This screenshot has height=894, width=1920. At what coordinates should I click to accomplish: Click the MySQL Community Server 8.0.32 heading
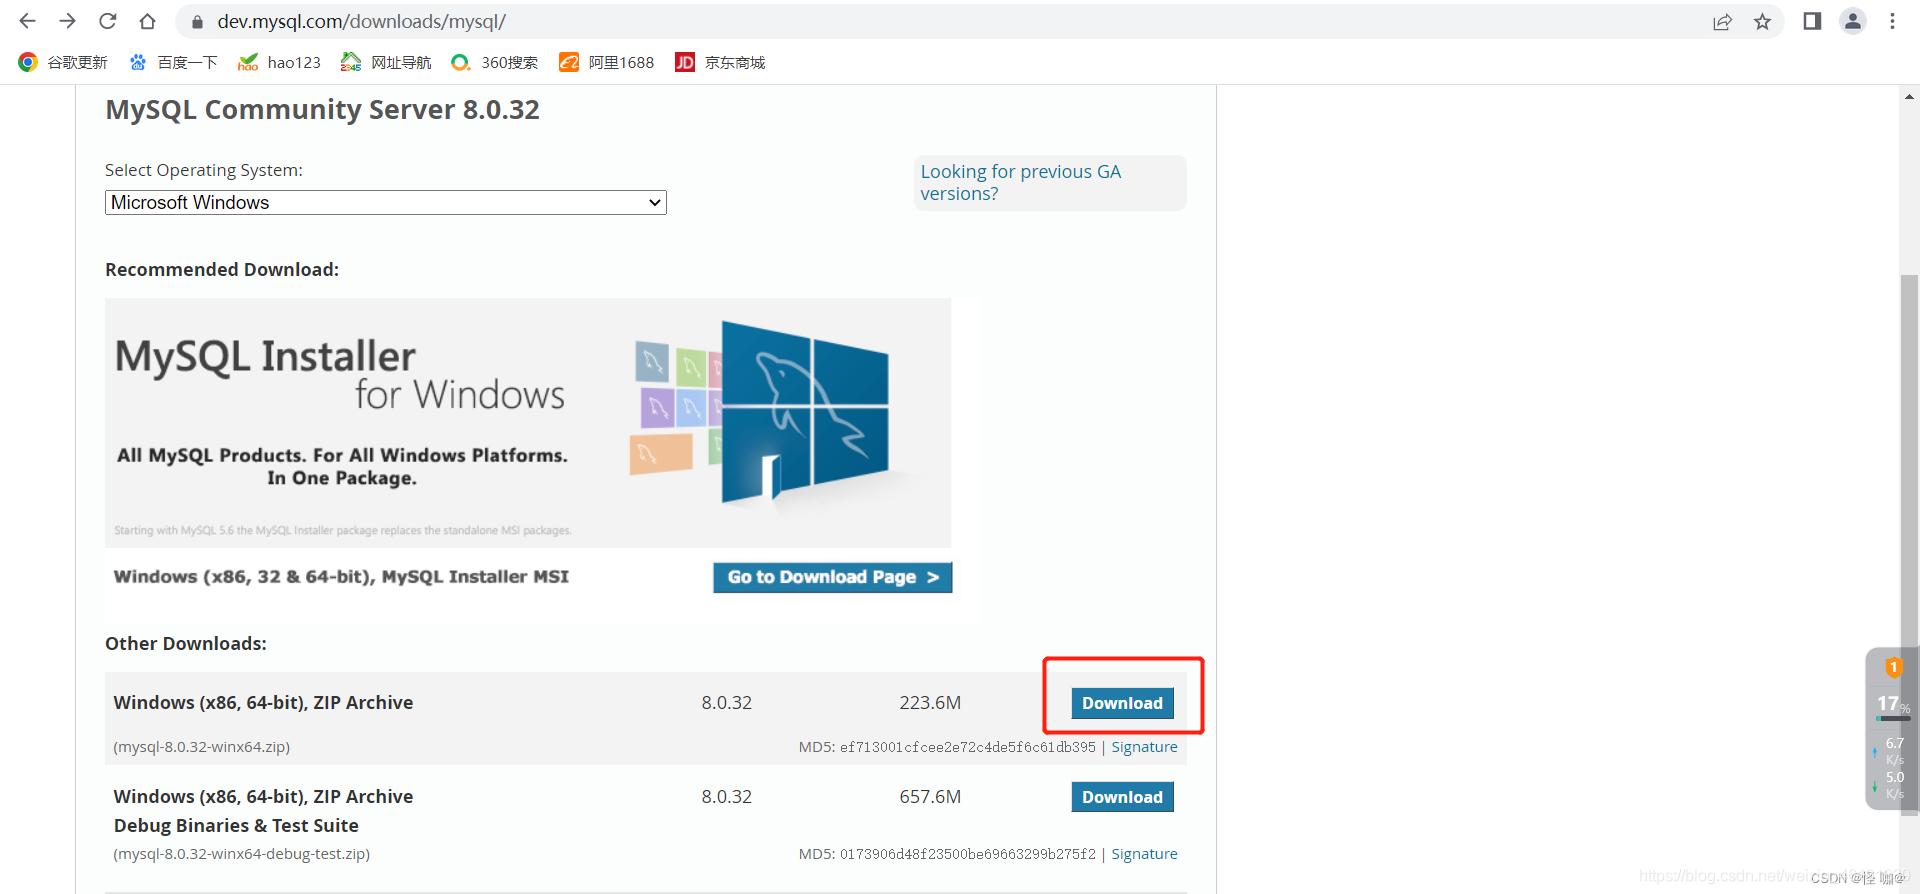[x=322, y=109]
